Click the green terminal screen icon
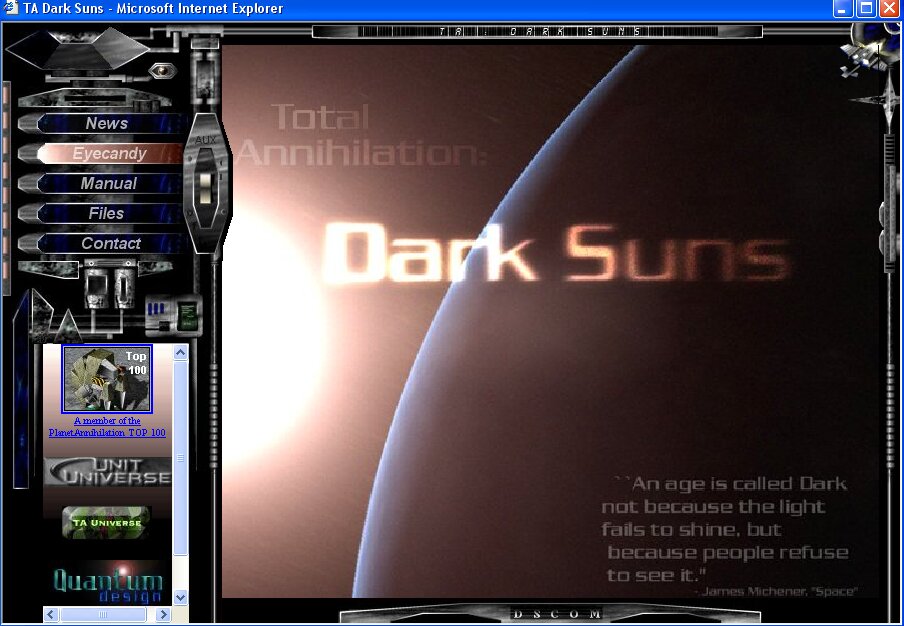 [187, 316]
